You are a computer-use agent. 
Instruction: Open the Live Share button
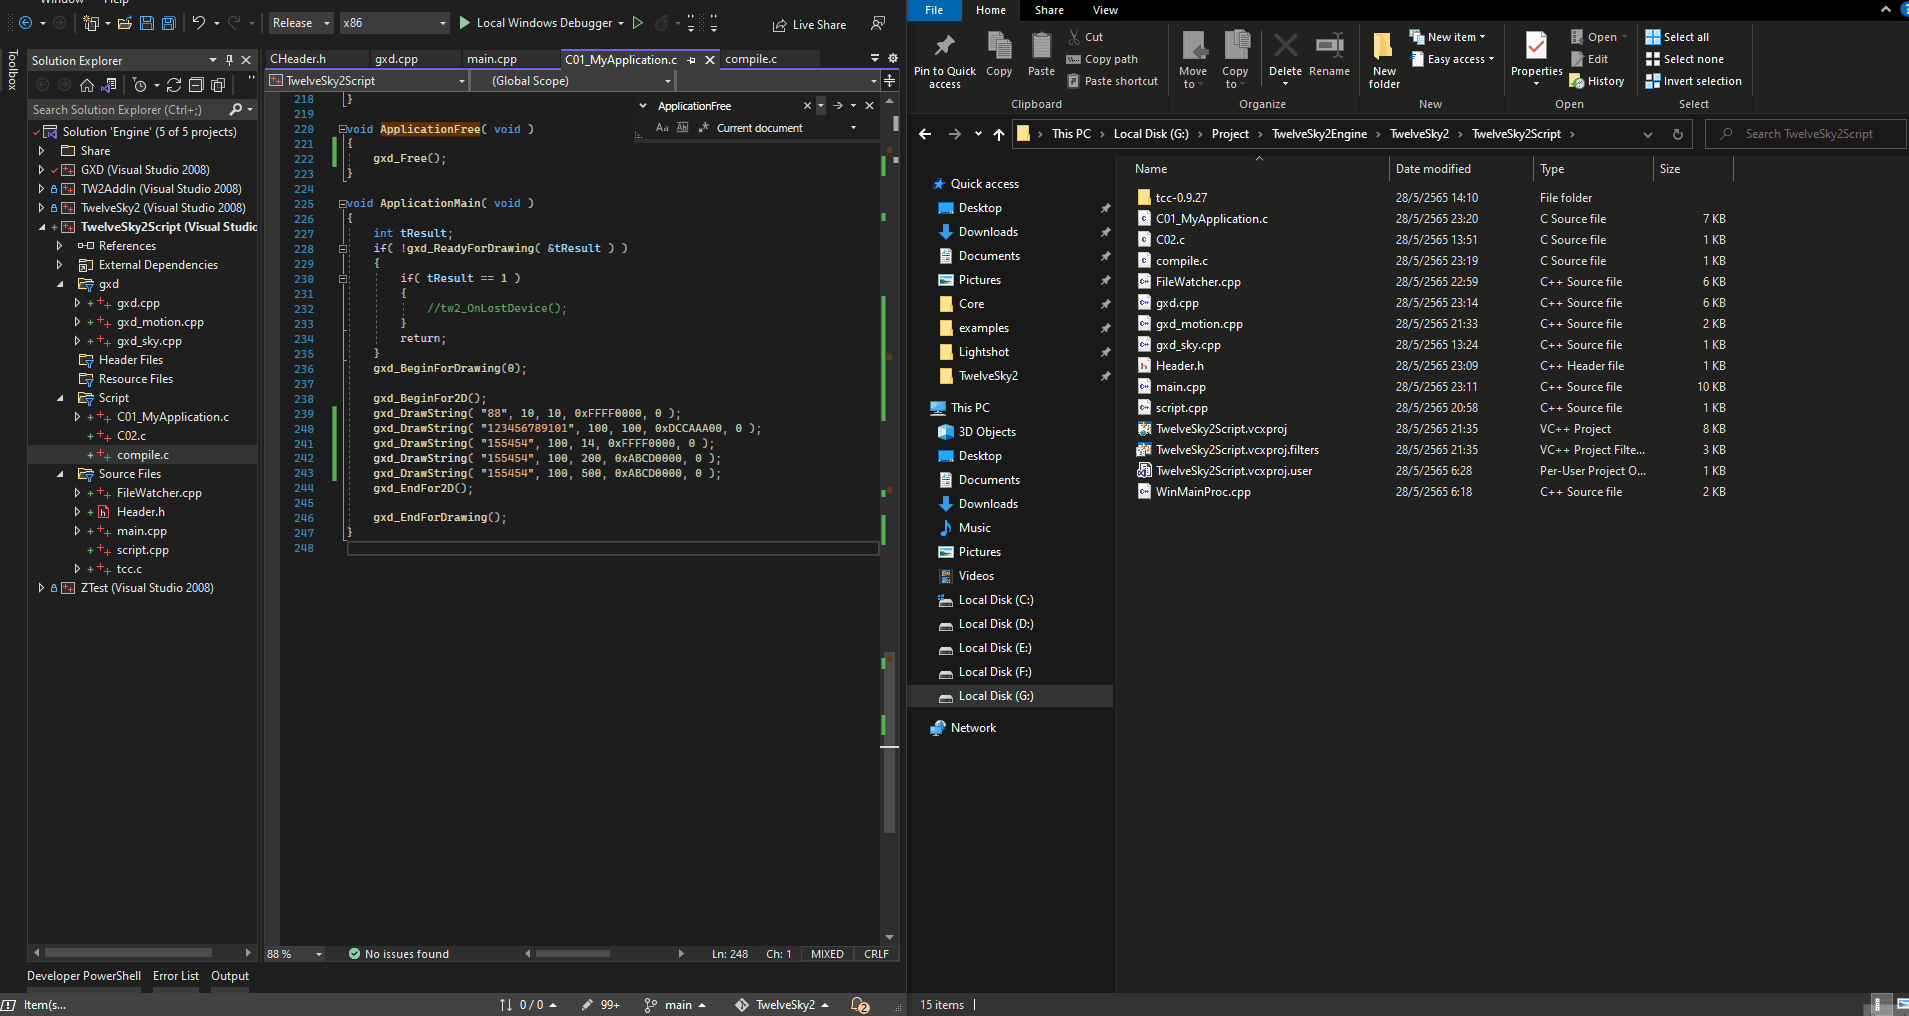809,24
